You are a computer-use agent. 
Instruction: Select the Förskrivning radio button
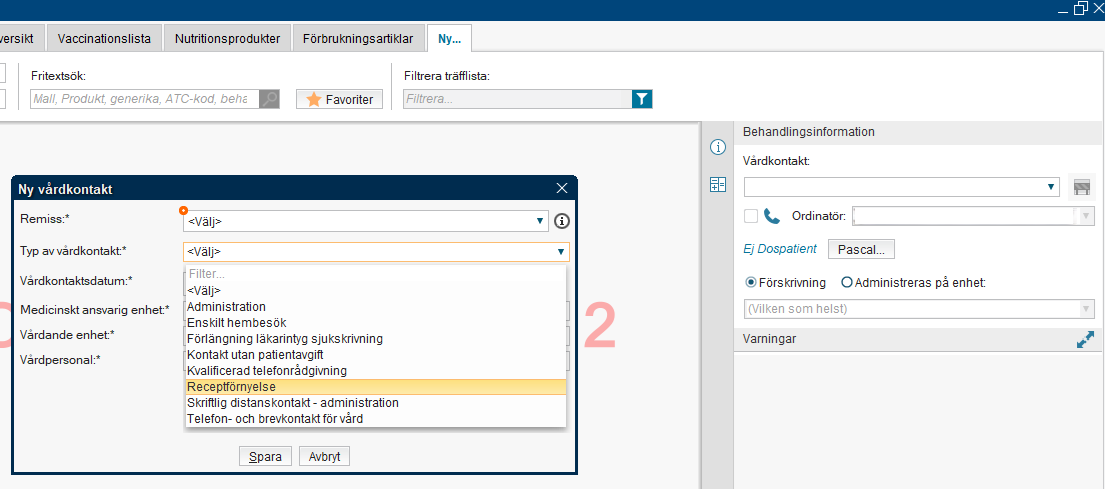click(x=751, y=283)
